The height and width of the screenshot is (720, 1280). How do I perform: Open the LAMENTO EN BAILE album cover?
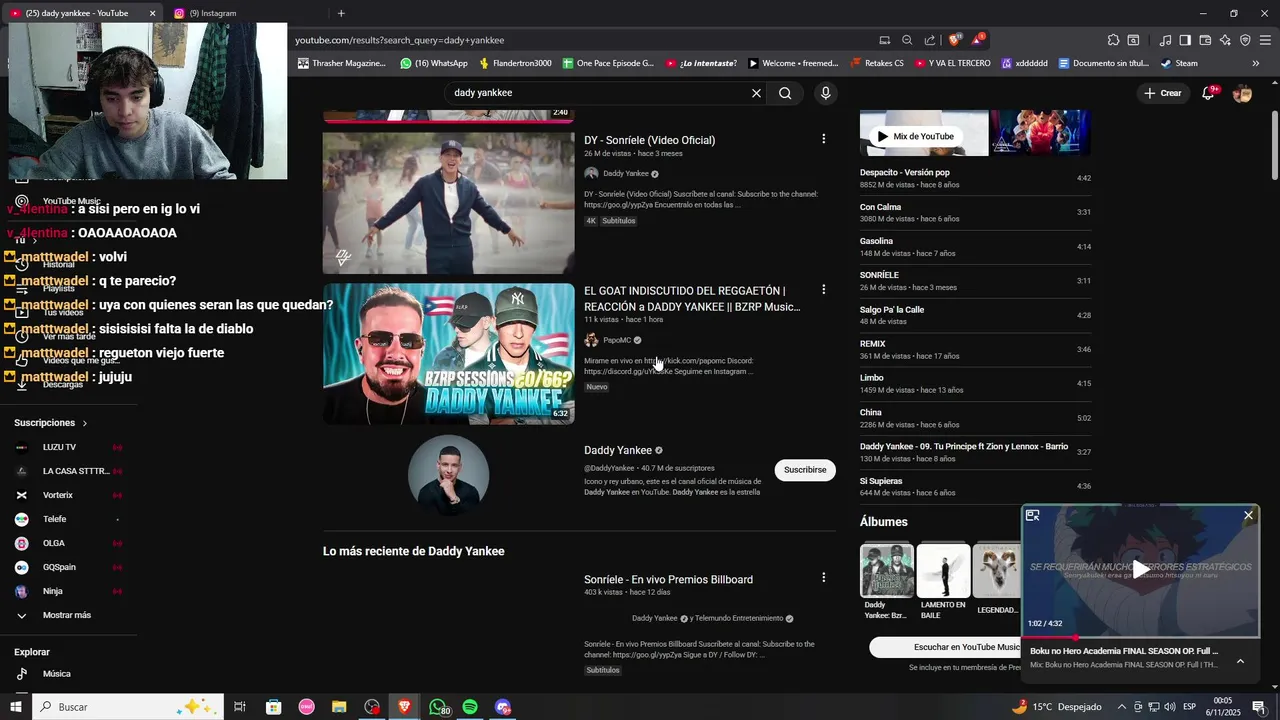(943, 570)
